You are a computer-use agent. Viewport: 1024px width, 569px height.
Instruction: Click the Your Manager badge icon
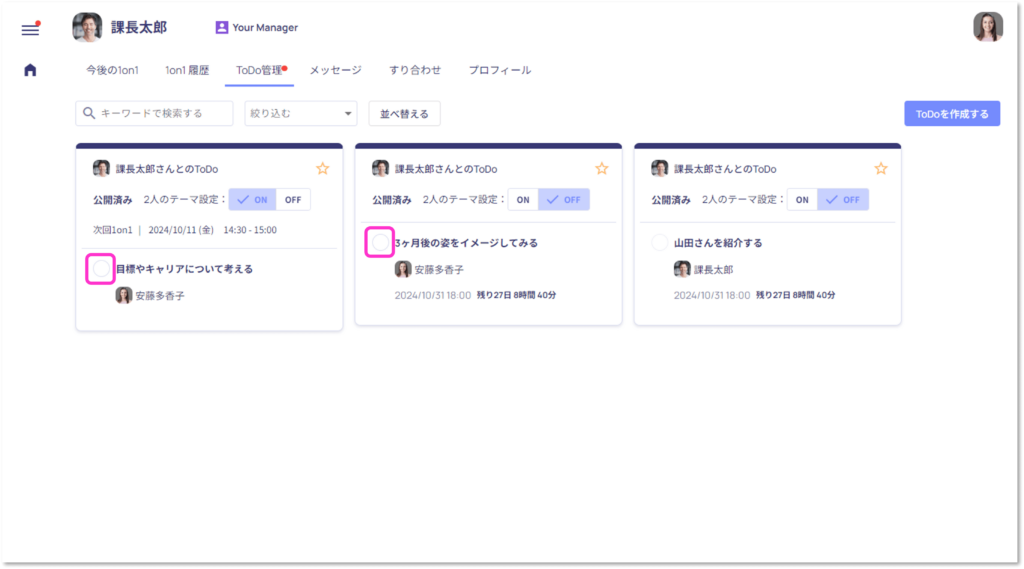[221, 27]
